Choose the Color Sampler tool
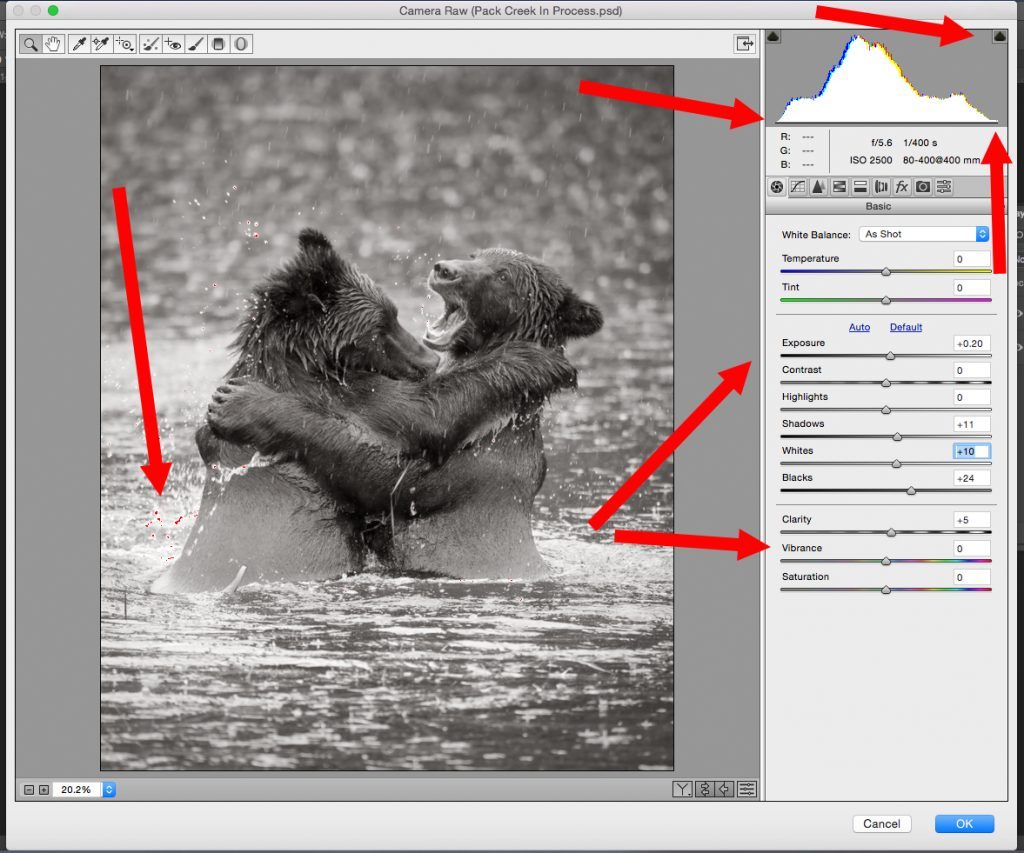Screen dimensions: 1024x853 point(100,44)
